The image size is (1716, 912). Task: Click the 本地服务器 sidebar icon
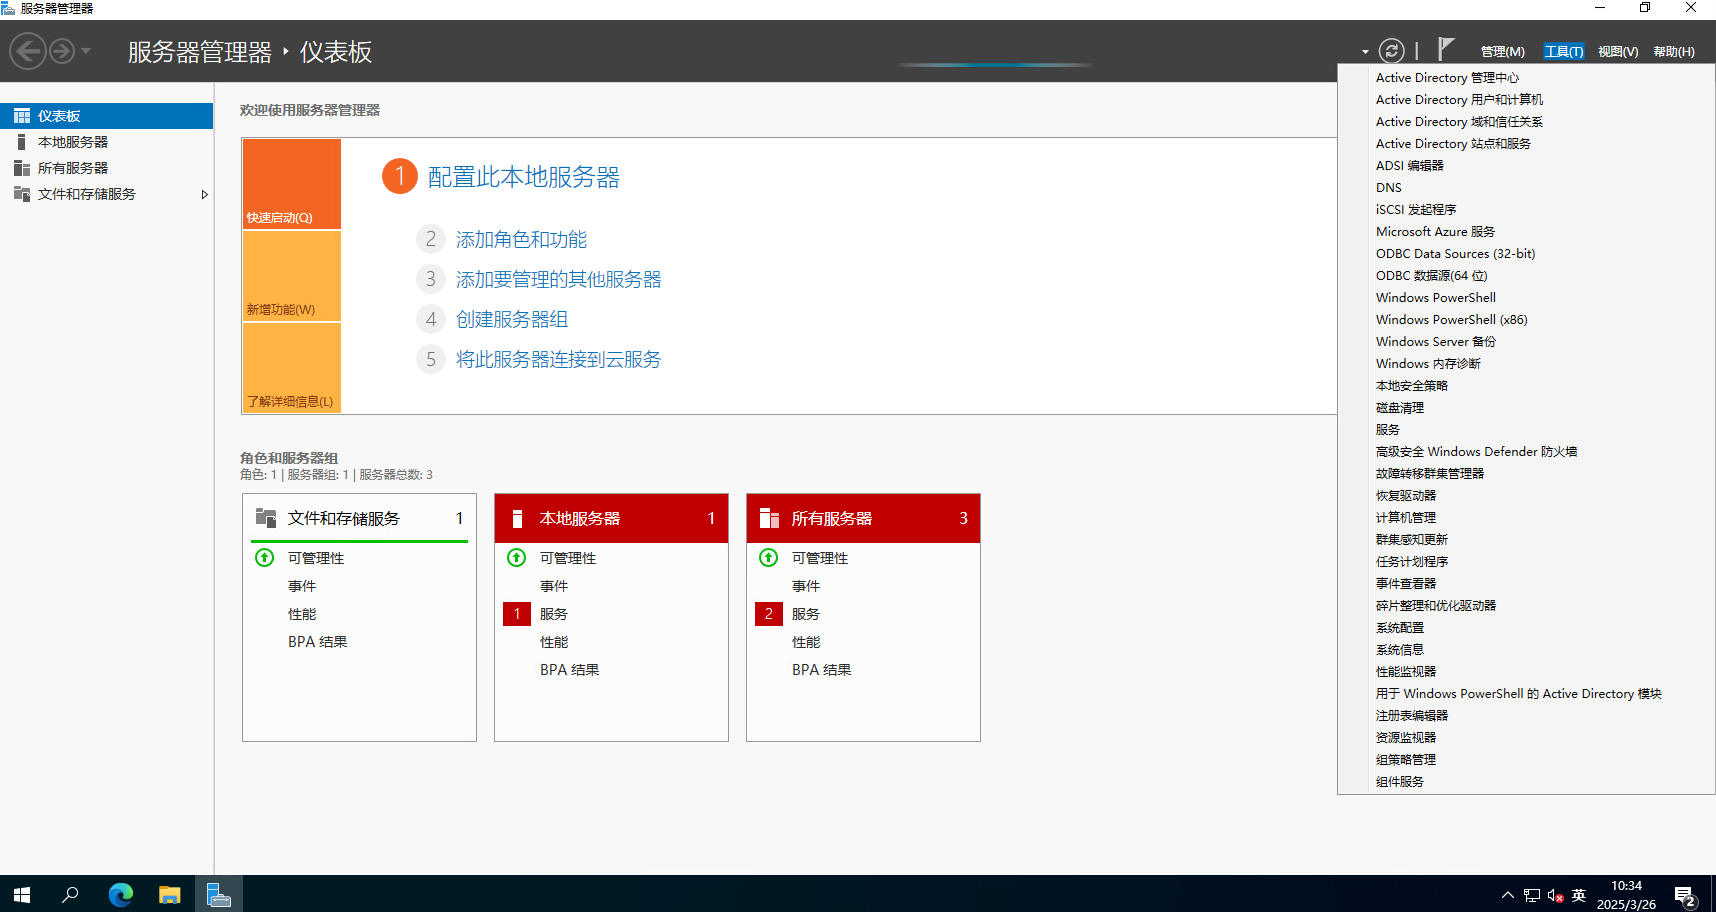21,142
